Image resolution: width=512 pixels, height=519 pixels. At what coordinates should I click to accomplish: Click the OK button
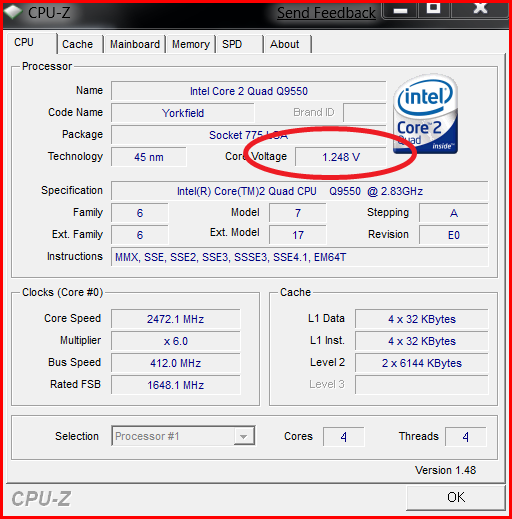(x=456, y=497)
